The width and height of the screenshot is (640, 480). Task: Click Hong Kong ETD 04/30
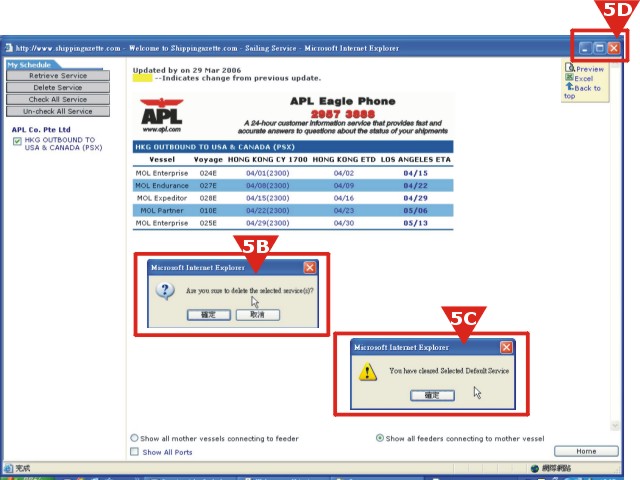tap(344, 223)
